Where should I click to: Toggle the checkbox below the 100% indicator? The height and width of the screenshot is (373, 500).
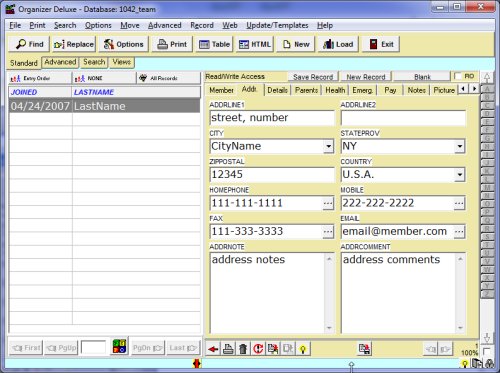486,351
